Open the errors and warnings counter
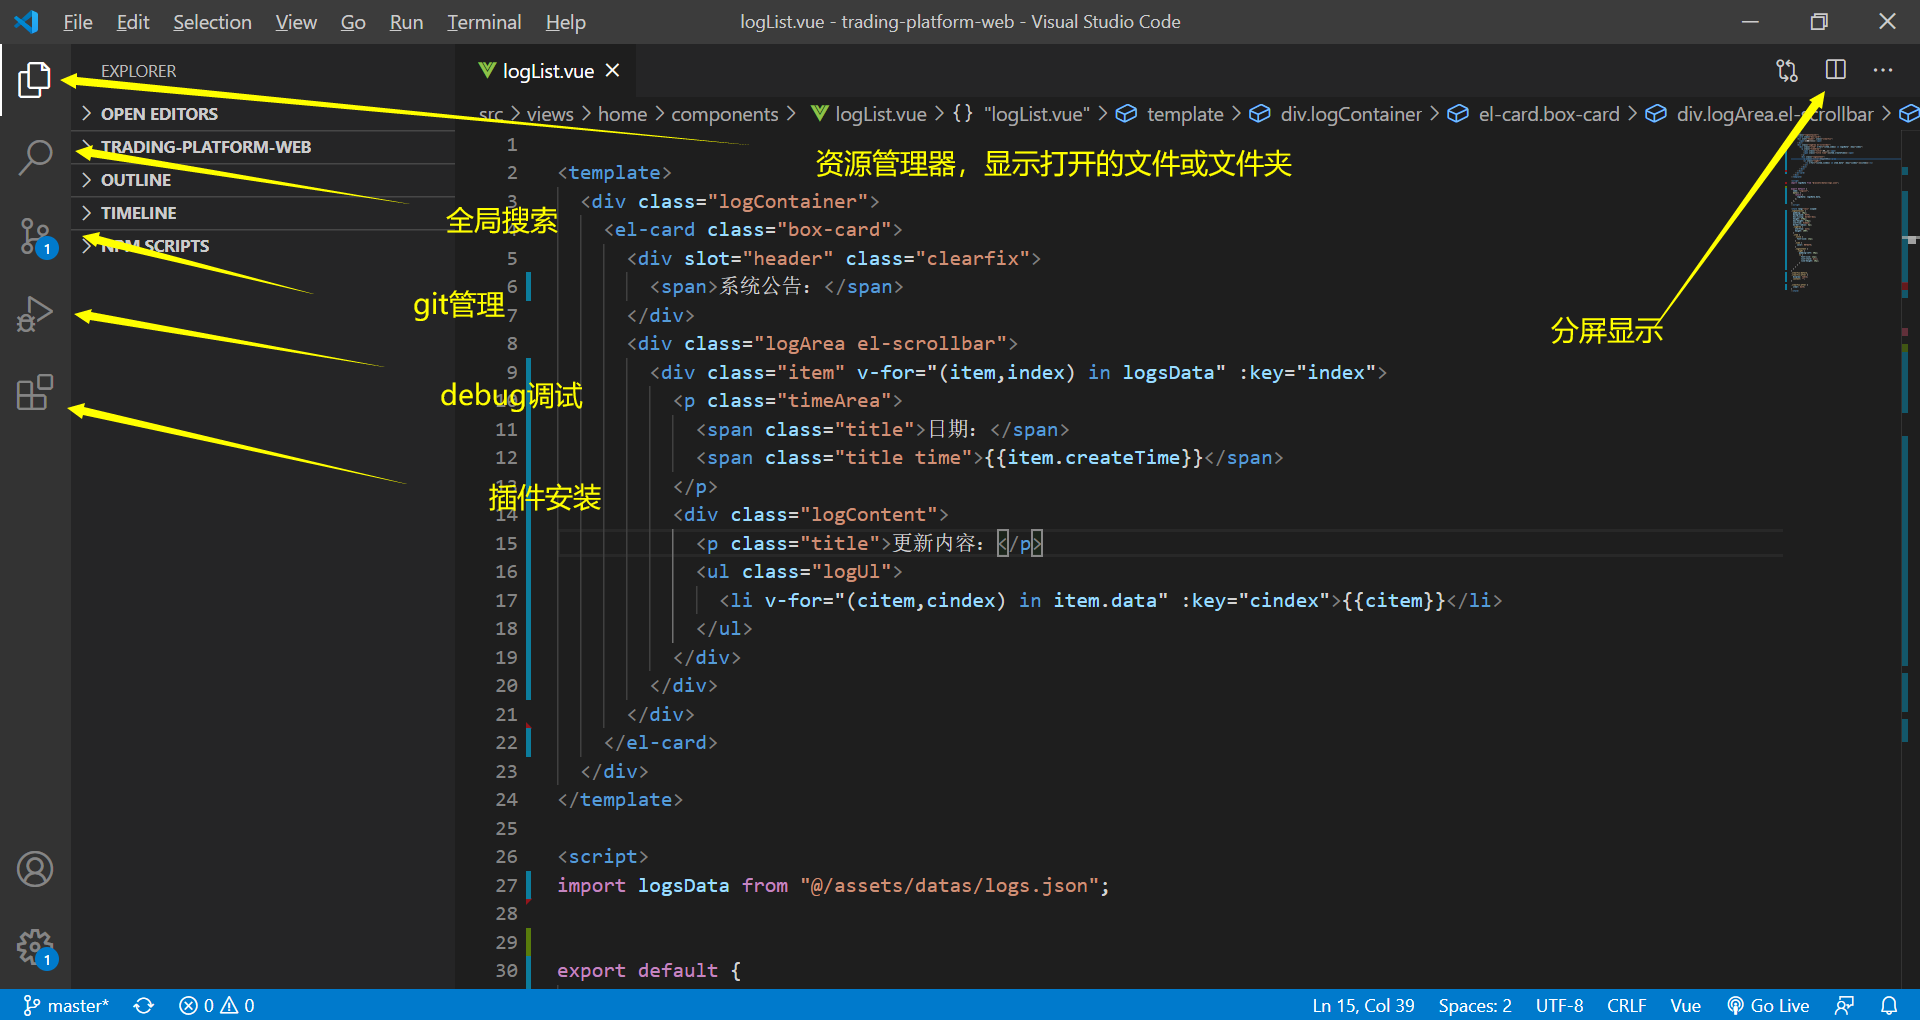 [217, 1005]
